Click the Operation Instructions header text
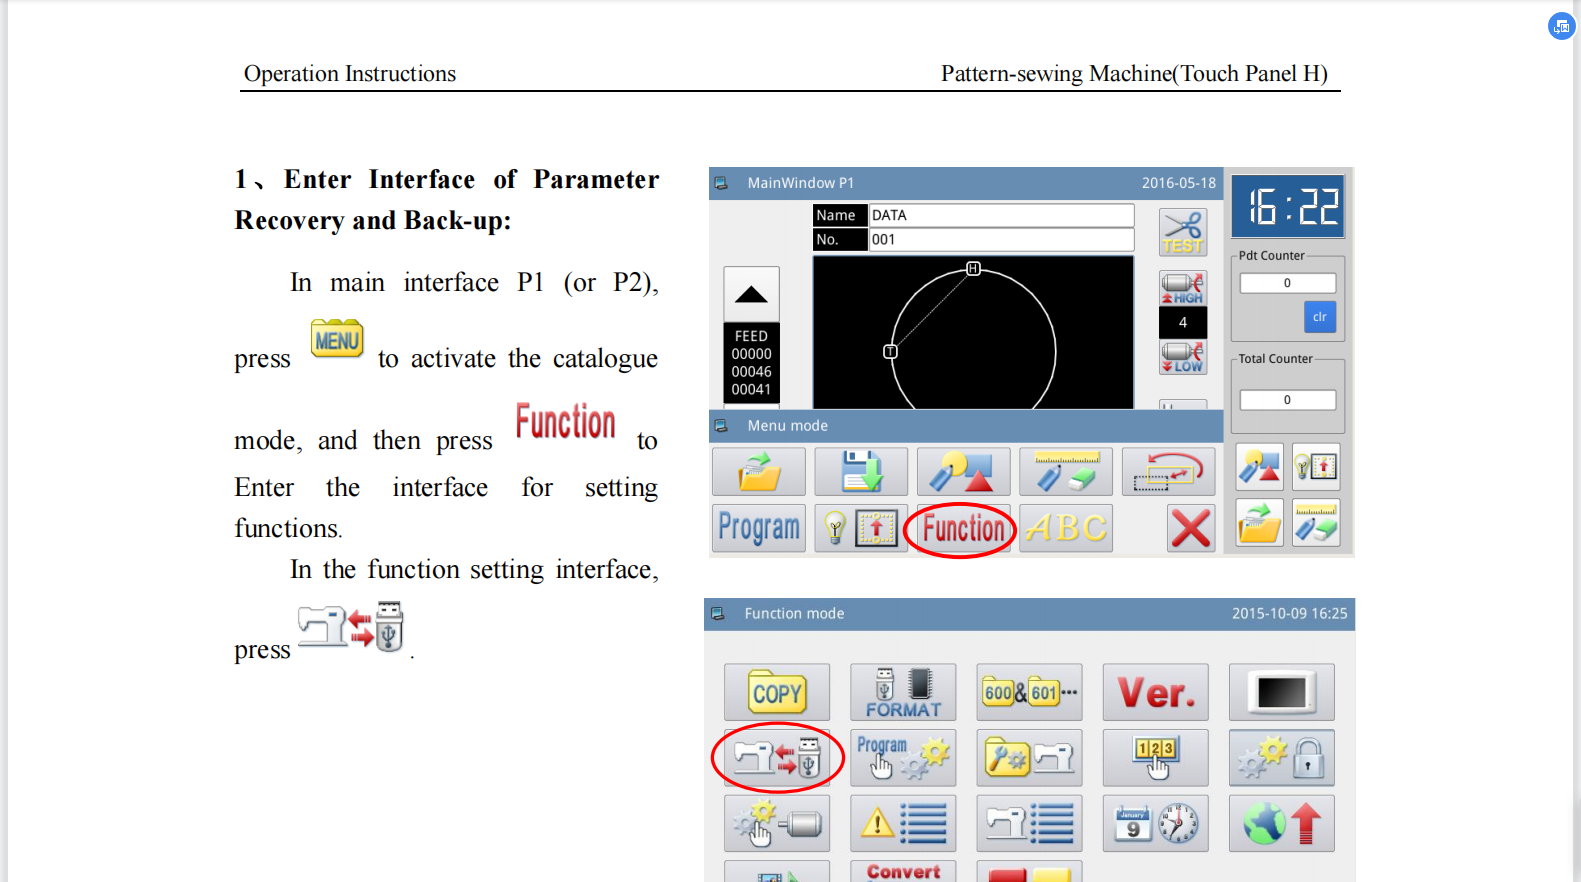This screenshot has width=1581, height=882. [350, 74]
